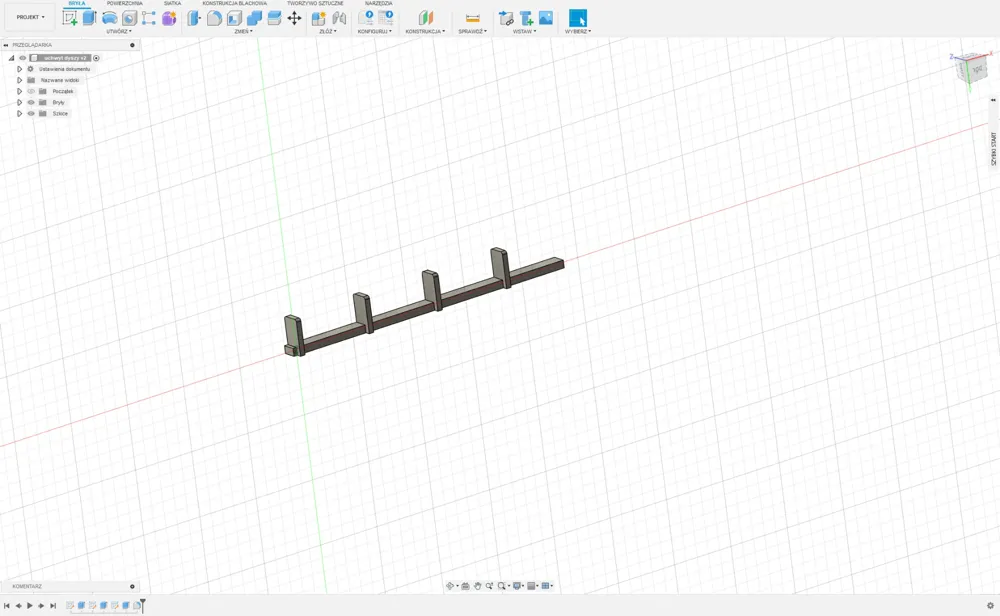
Task: Select the green plus insert tool in Wstaw
Action: coord(526,18)
